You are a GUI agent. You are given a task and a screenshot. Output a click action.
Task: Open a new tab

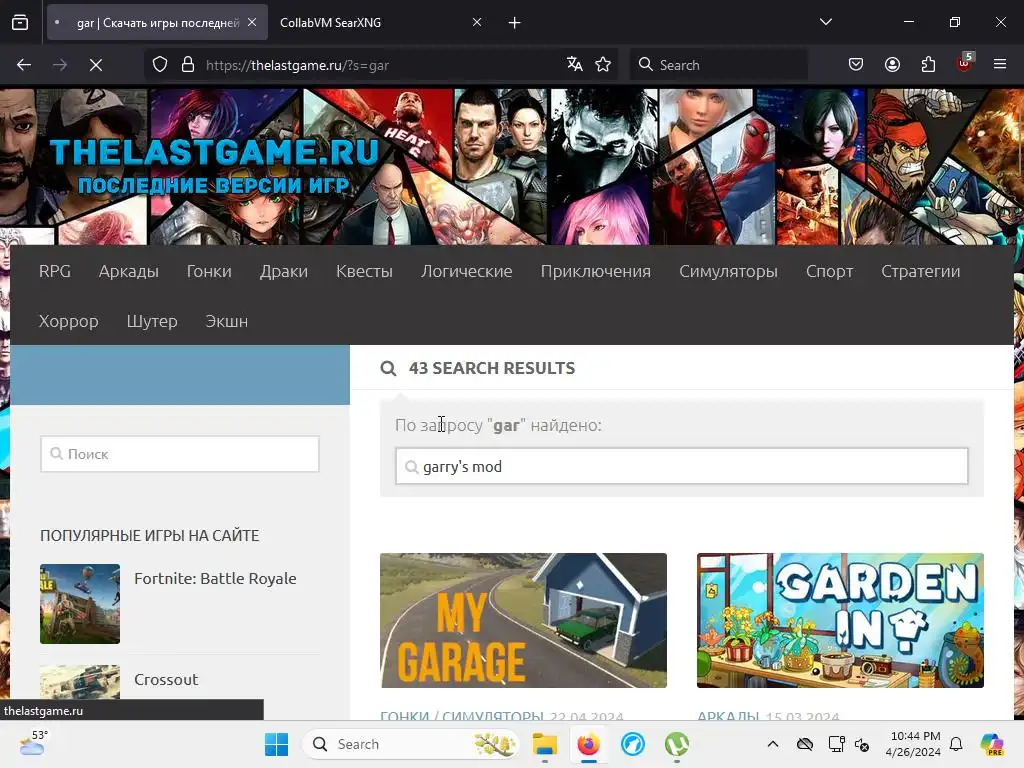tap(515, 23)
